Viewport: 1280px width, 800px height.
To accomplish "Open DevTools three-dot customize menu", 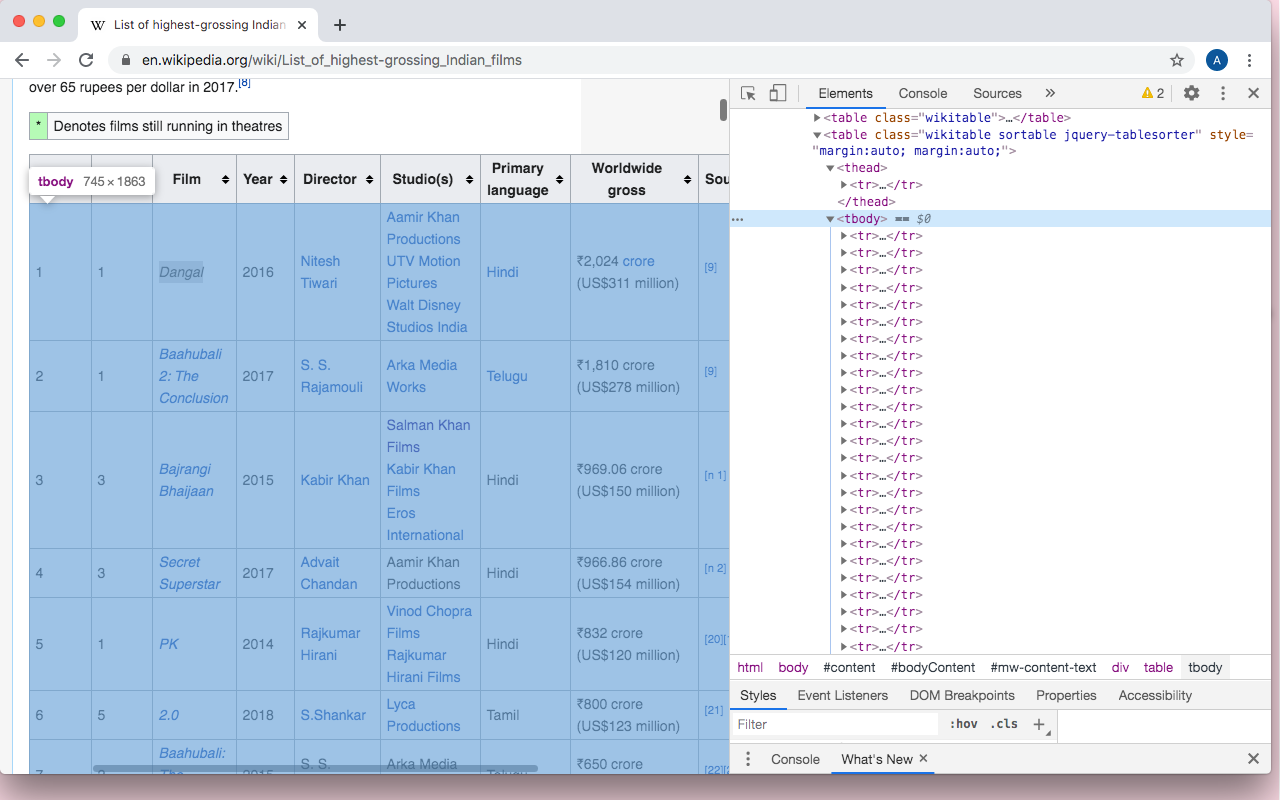I will tap(1222, 93).
